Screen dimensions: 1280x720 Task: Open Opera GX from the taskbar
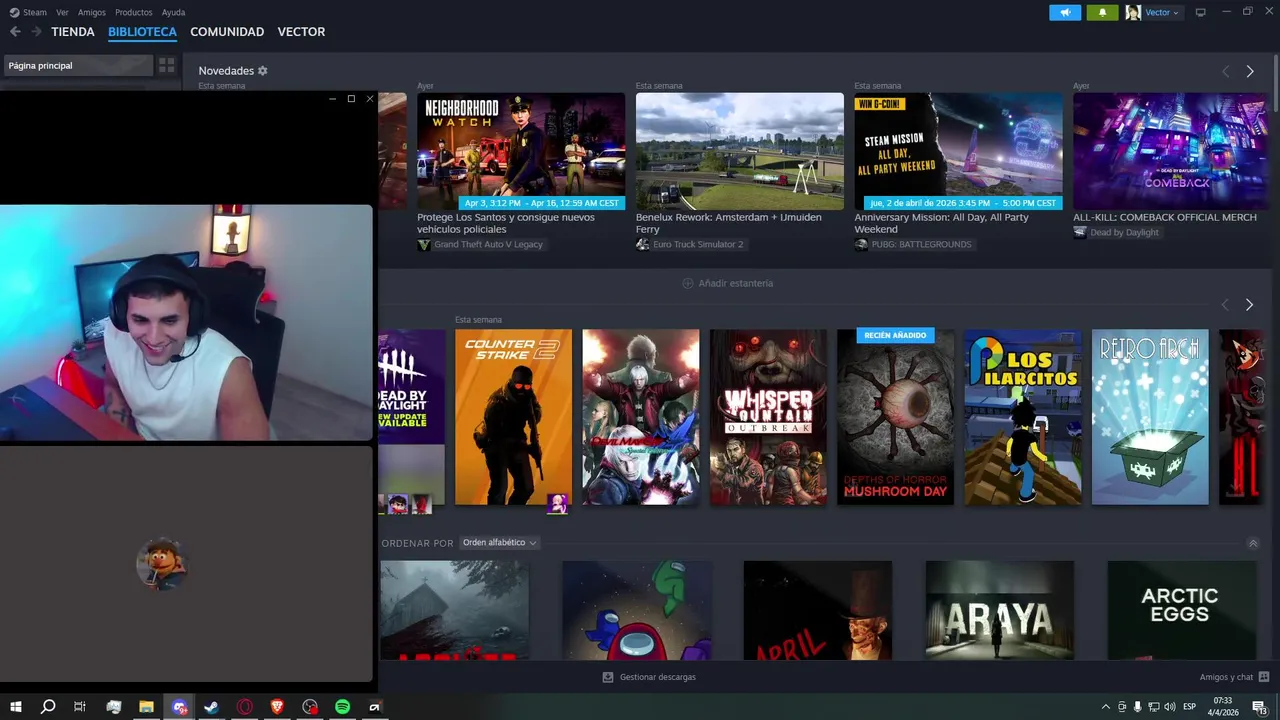[x=244, y=707]
